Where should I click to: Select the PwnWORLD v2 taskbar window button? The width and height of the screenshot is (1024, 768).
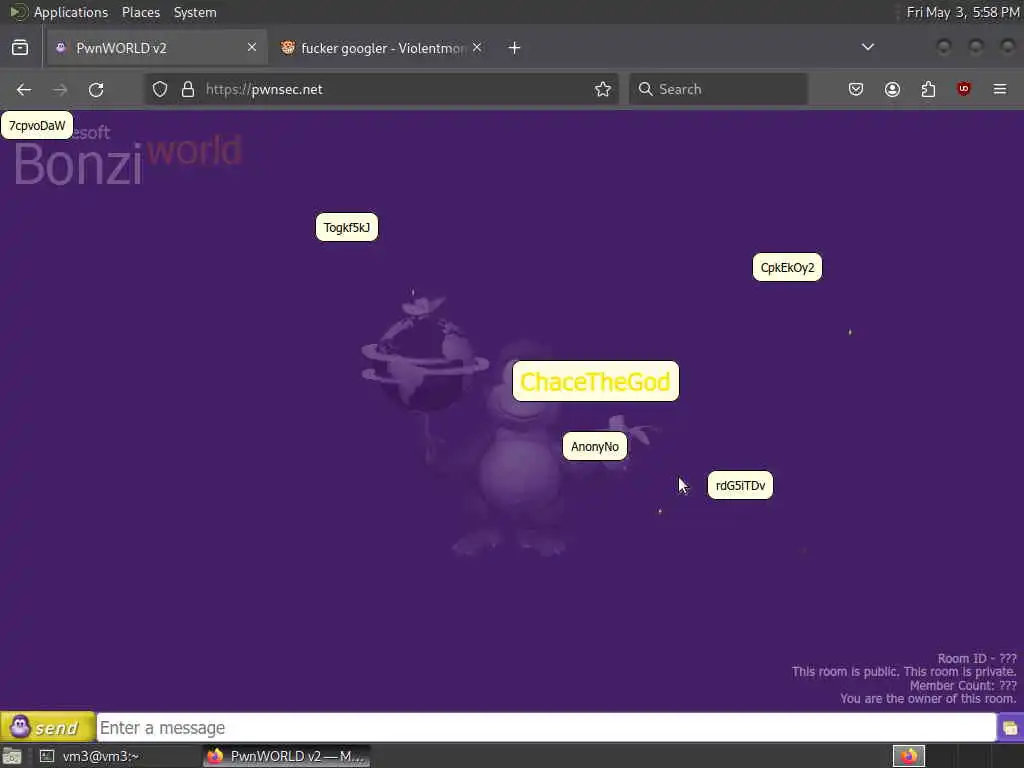286,756
